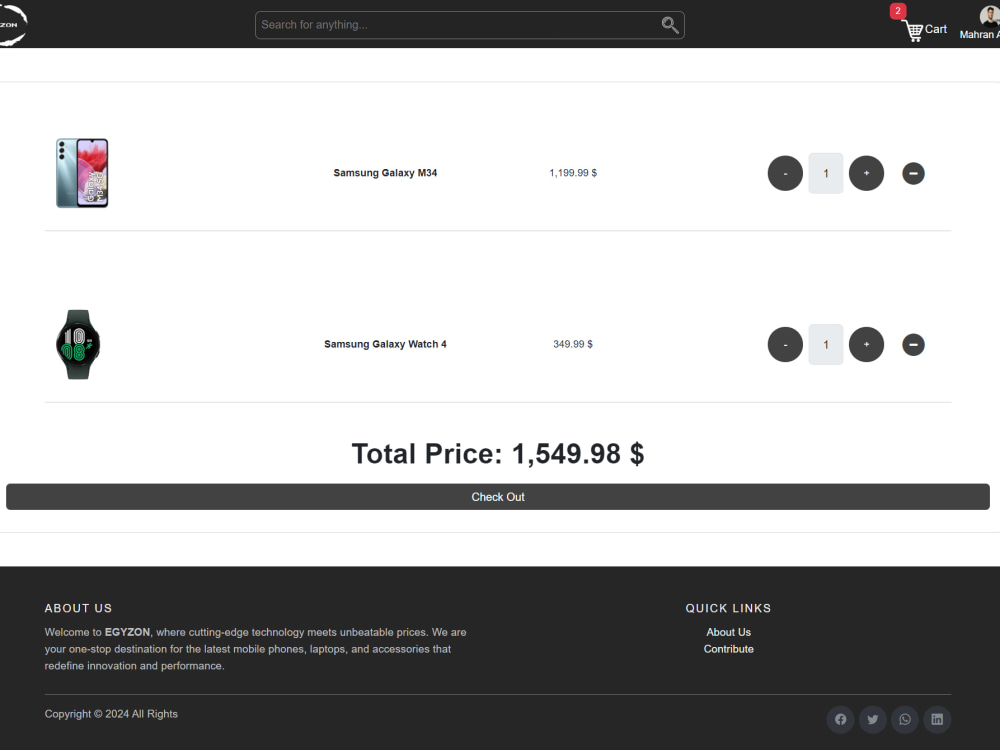Click the Samsung Galaxy M34 product name
This screenshot has width=1000, height=750.
(x=385, y=173)
